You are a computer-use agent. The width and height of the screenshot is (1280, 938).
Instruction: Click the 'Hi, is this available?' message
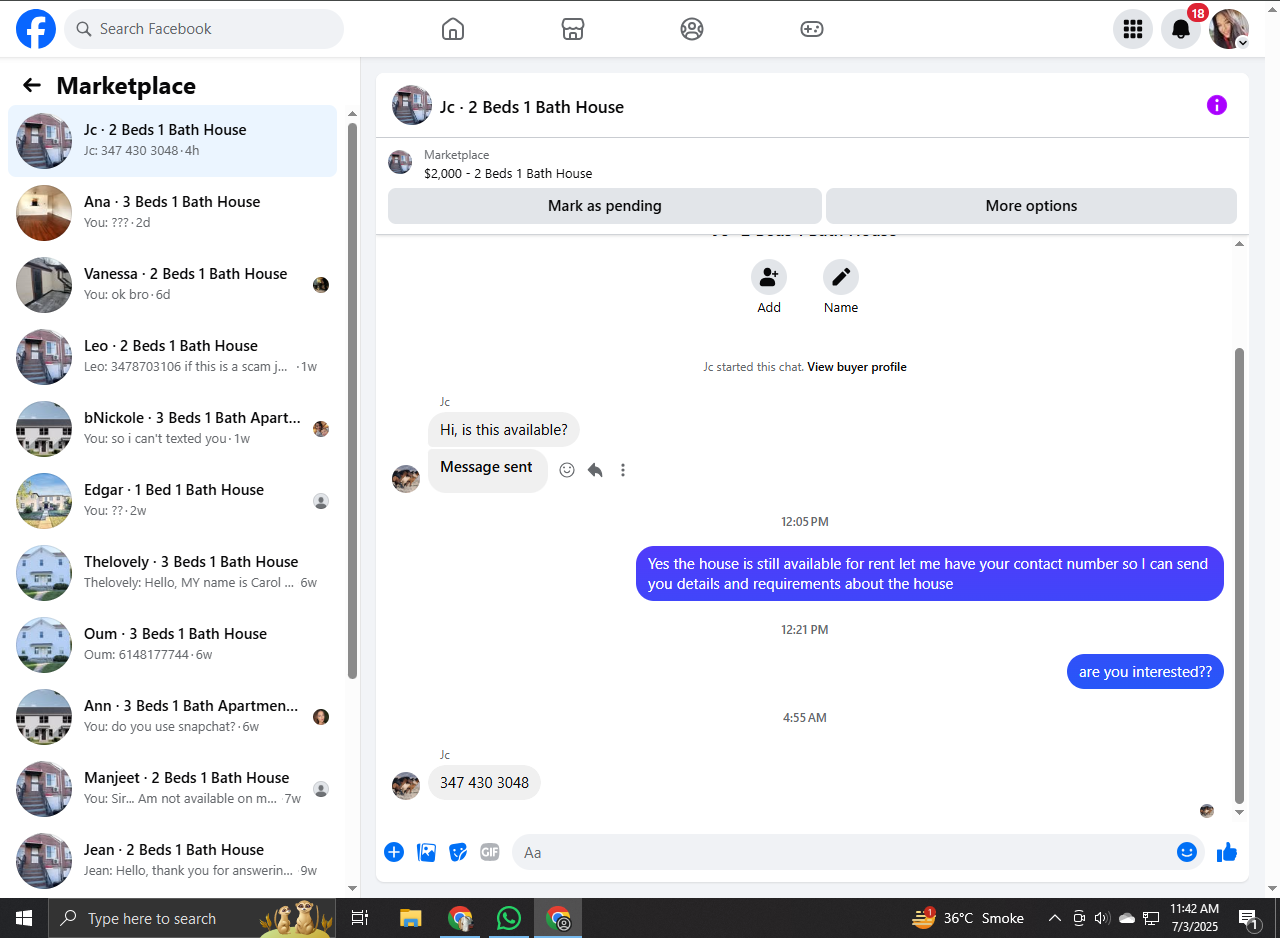click(504, 430)
